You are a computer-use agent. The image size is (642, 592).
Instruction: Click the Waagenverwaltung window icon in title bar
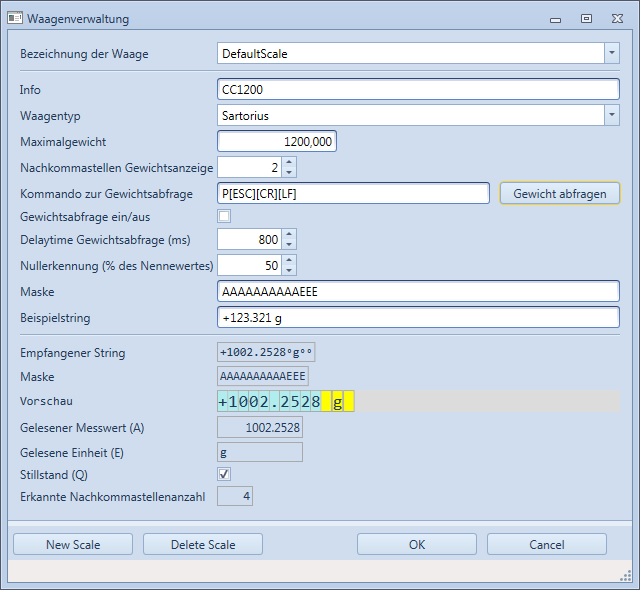pyautogui.click(x=15, y=18)
